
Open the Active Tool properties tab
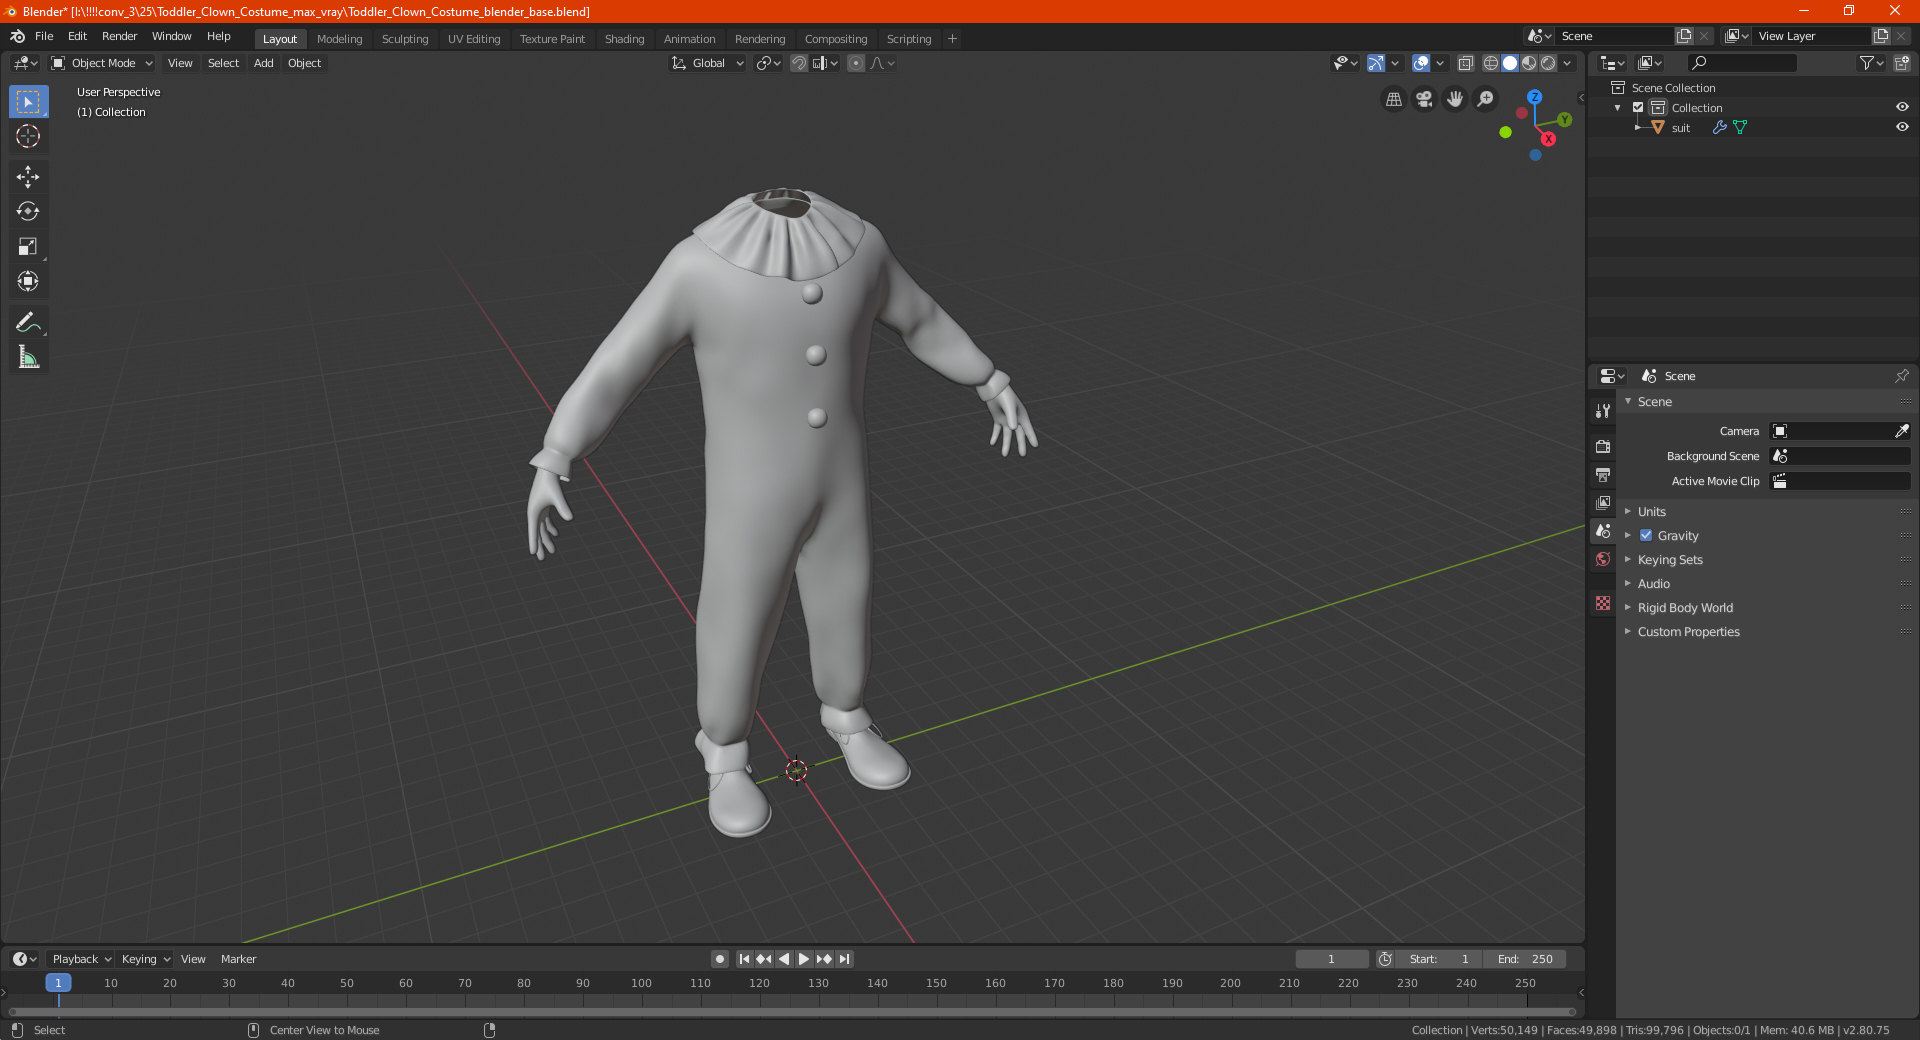(x=1603, y=410)
